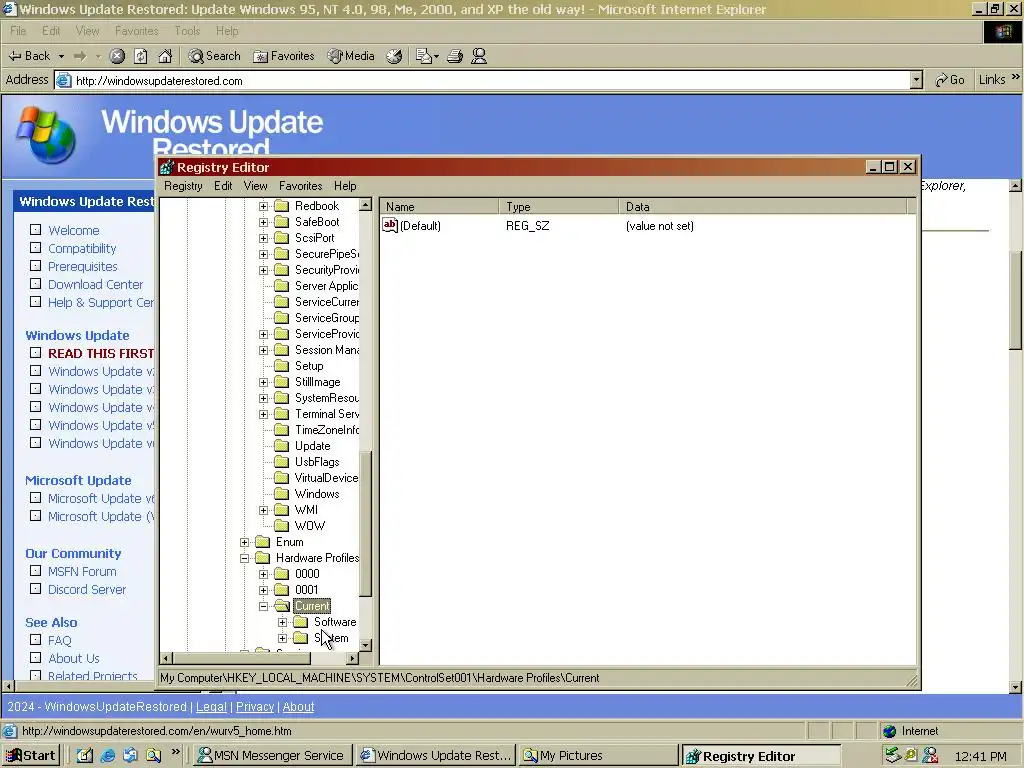Click the box next to Download Center
Viewport: 1024px width, 768px height.
coord(35,284)
